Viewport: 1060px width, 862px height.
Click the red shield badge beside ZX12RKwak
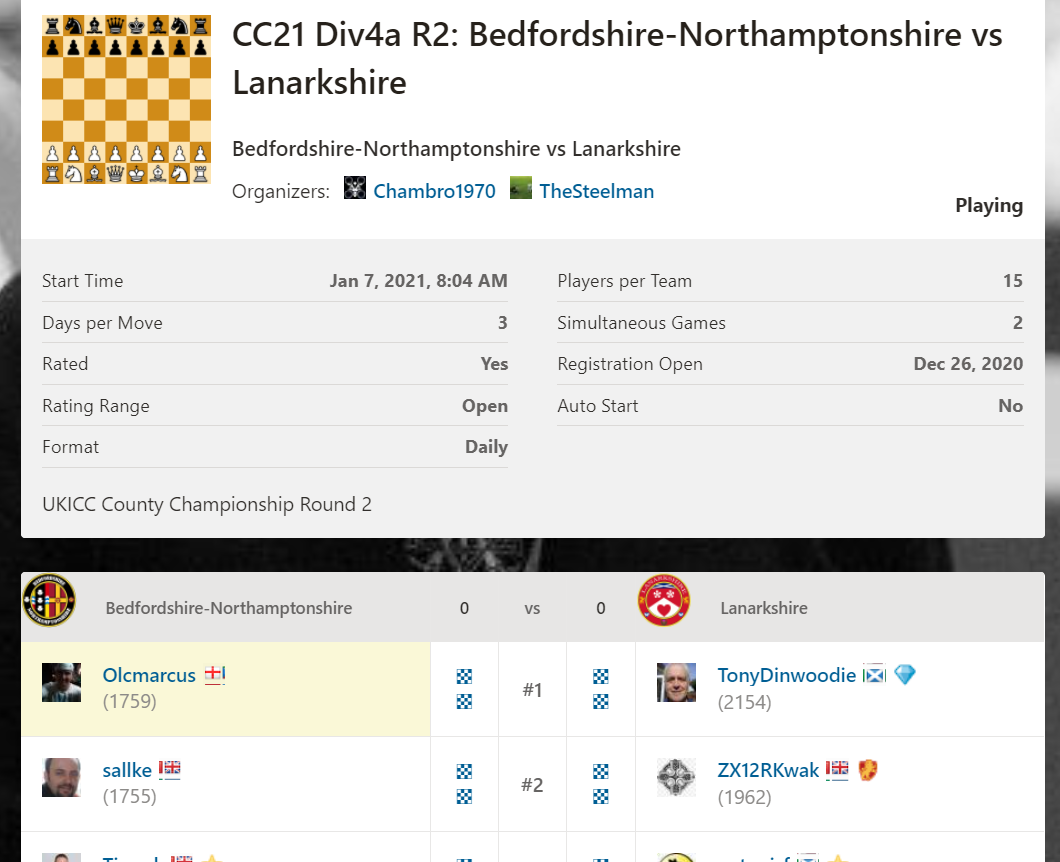tap(868, 770)
